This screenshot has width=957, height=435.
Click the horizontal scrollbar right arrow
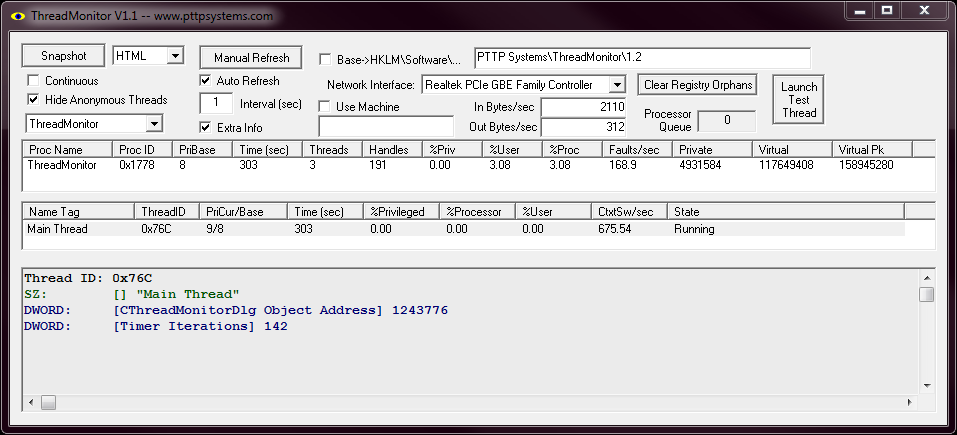click(x=907, y=403)
